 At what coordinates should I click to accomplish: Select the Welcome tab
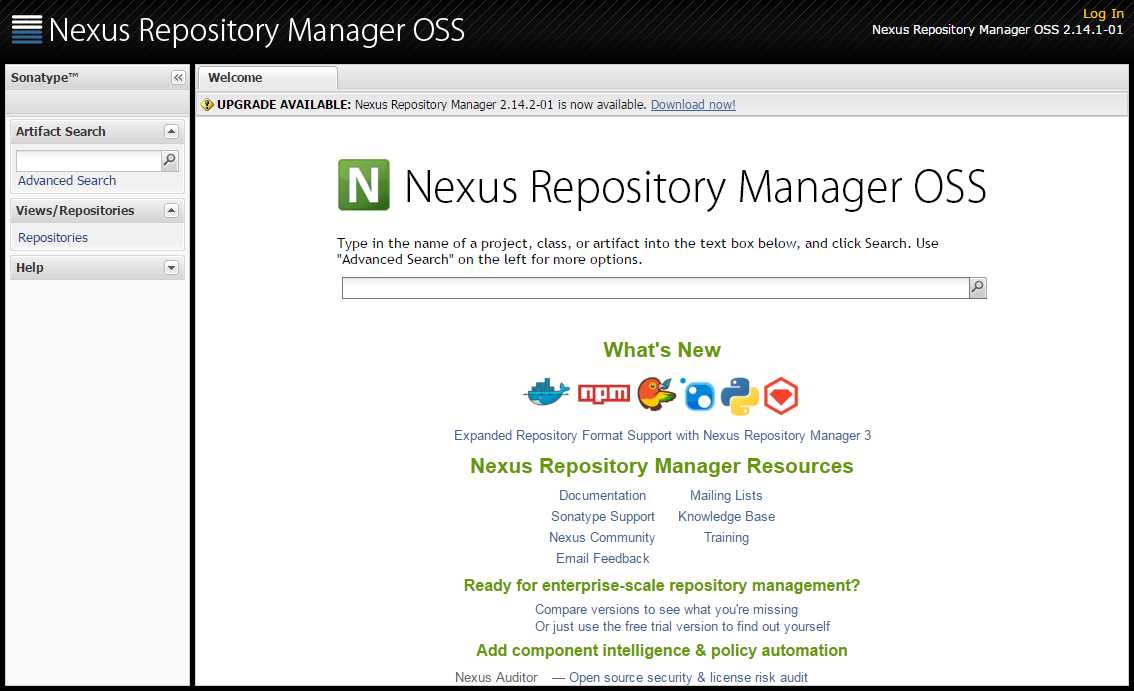tap(266, 77)
